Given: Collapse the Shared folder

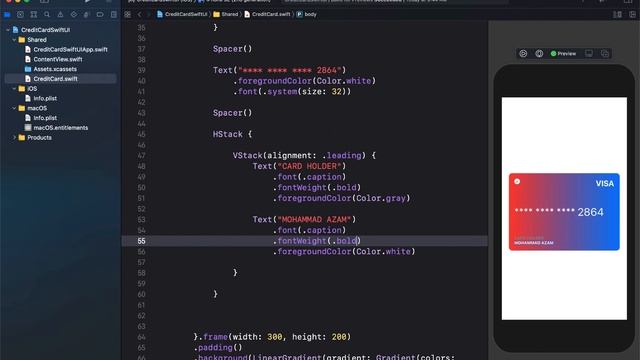Looking at the screenshot, I should pos(14,40).
